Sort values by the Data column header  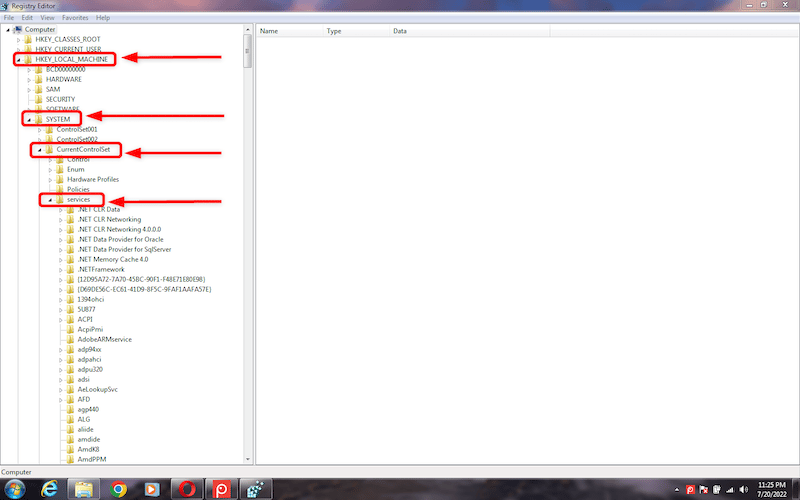point(469,31)
